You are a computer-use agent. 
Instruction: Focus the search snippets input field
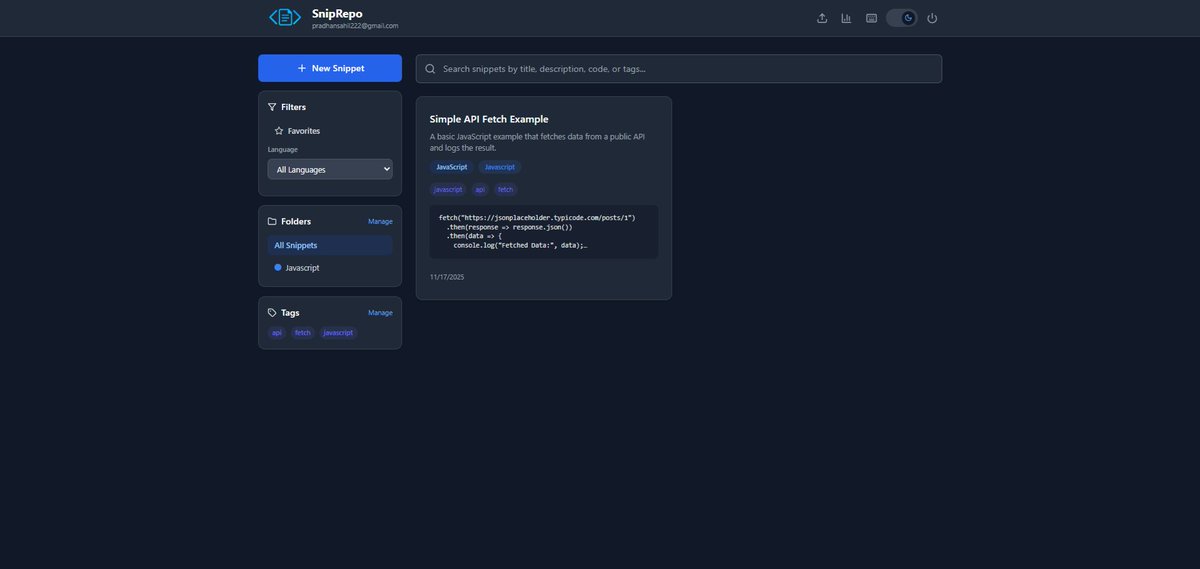tap(679, 69)
